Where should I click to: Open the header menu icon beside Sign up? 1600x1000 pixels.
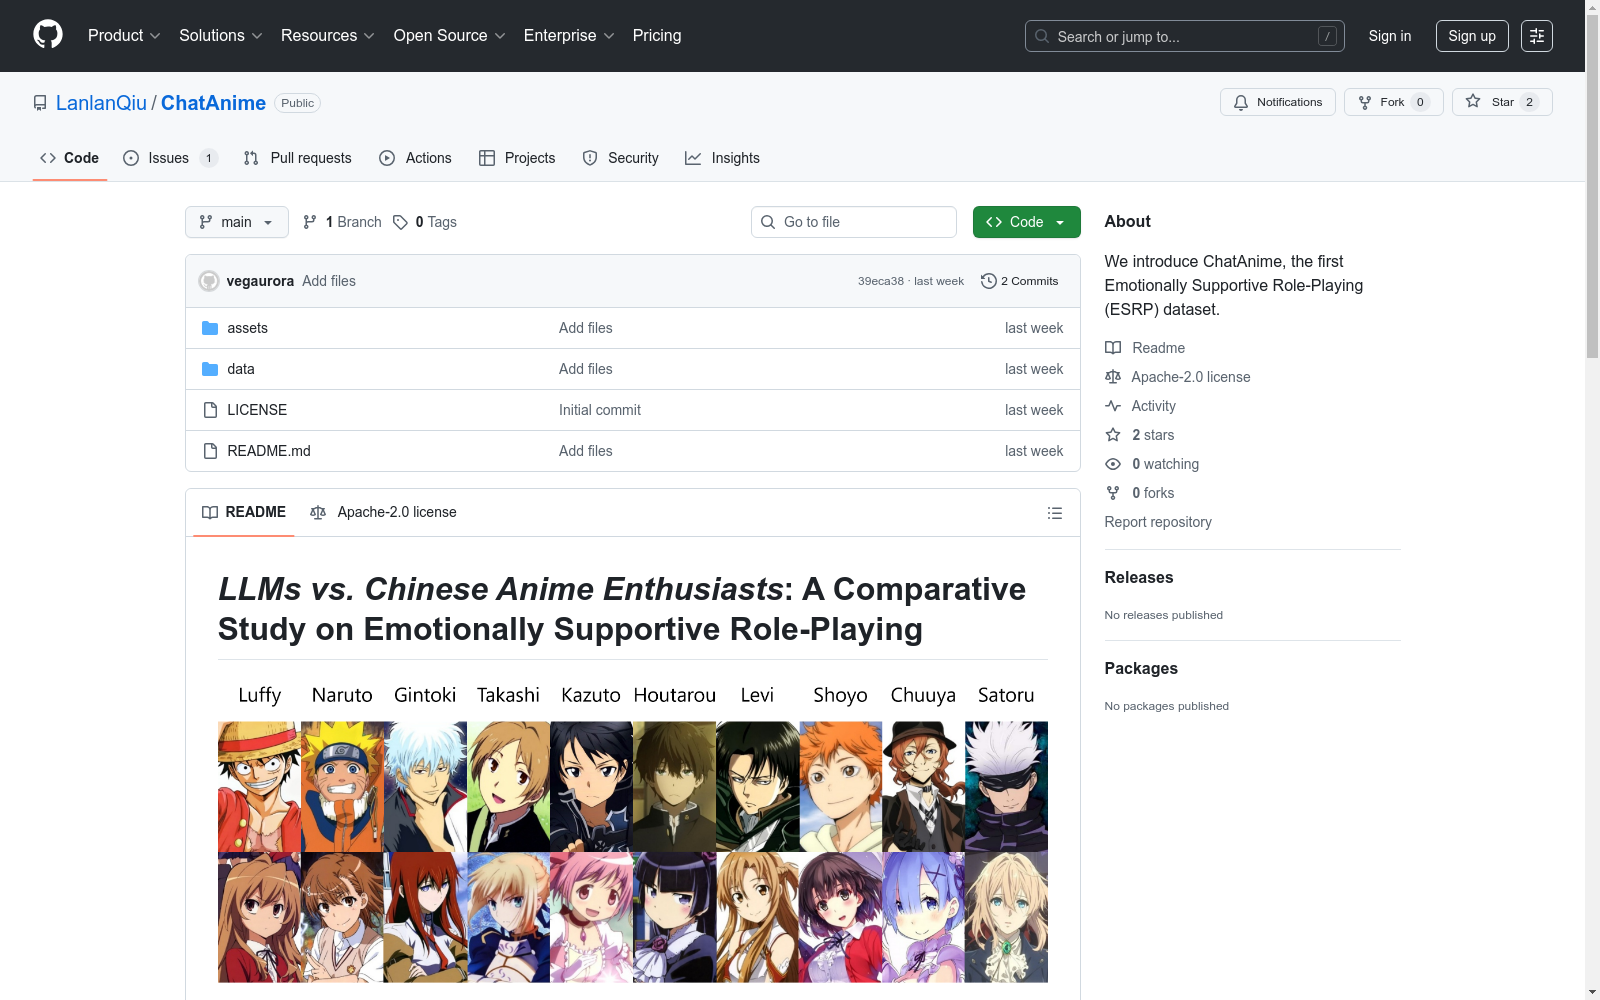tap(1536, 36)
